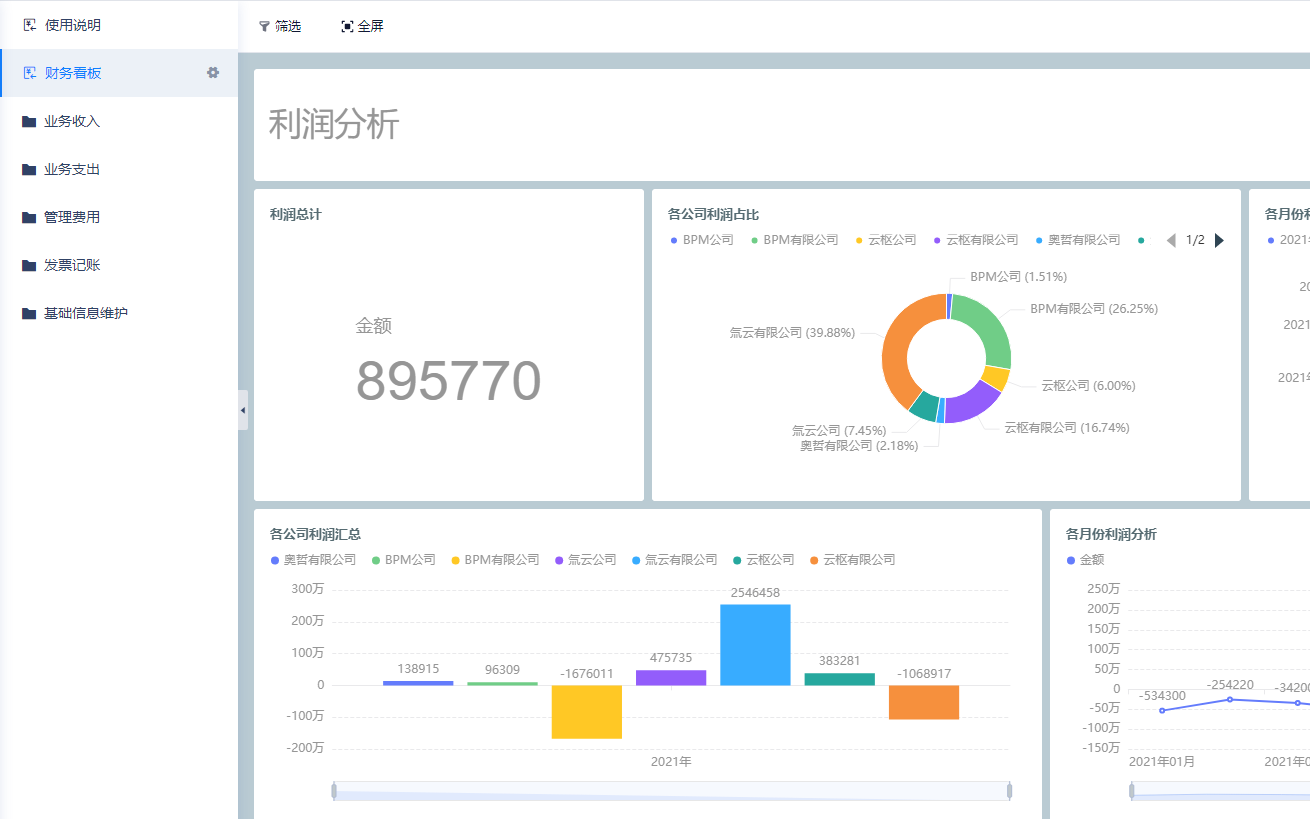The image size is (1310, 819).
Task: Toggle 氚云公司 legend in the bar chart
Action: (586, 560)
